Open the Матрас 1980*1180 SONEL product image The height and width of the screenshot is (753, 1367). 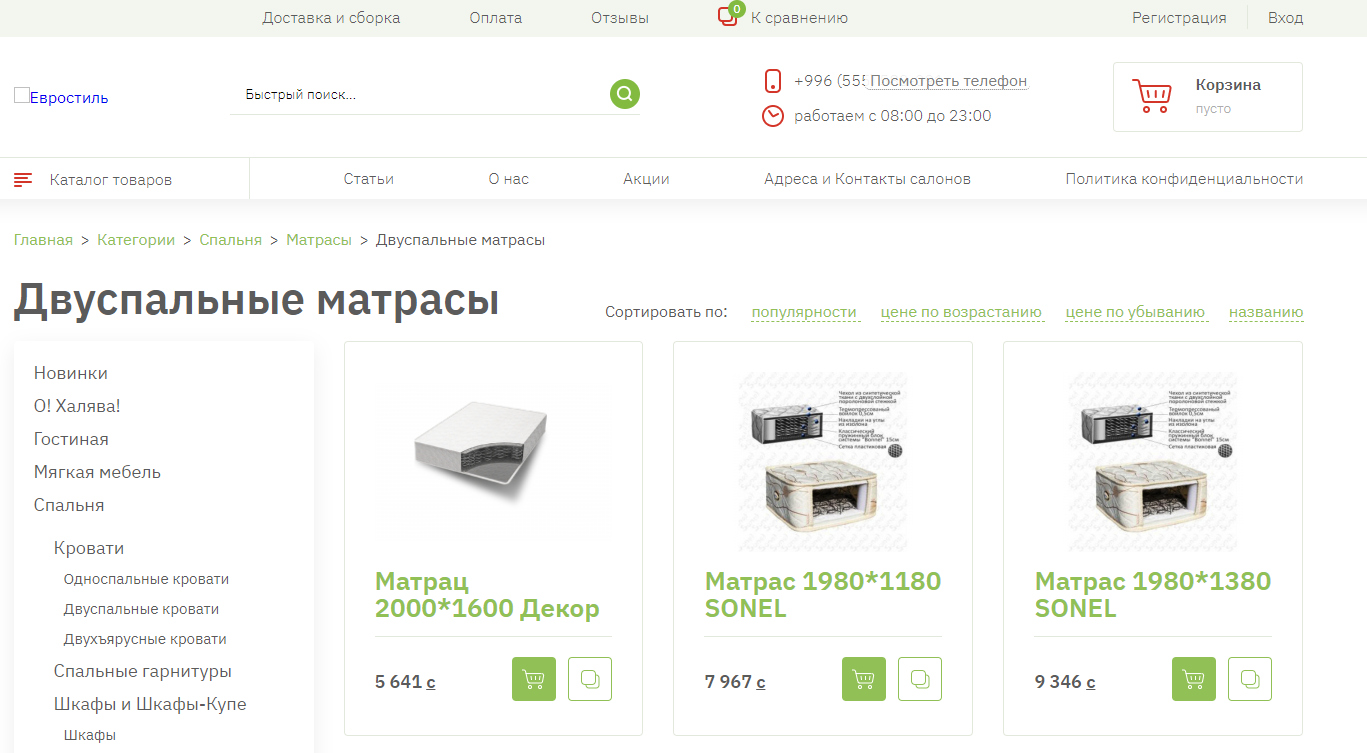823,462
